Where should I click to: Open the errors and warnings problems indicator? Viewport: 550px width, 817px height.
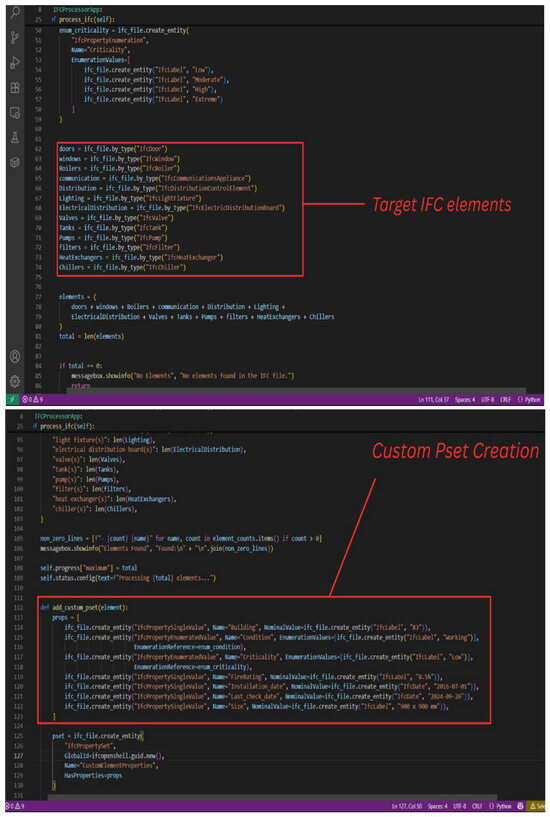point(32,400)
